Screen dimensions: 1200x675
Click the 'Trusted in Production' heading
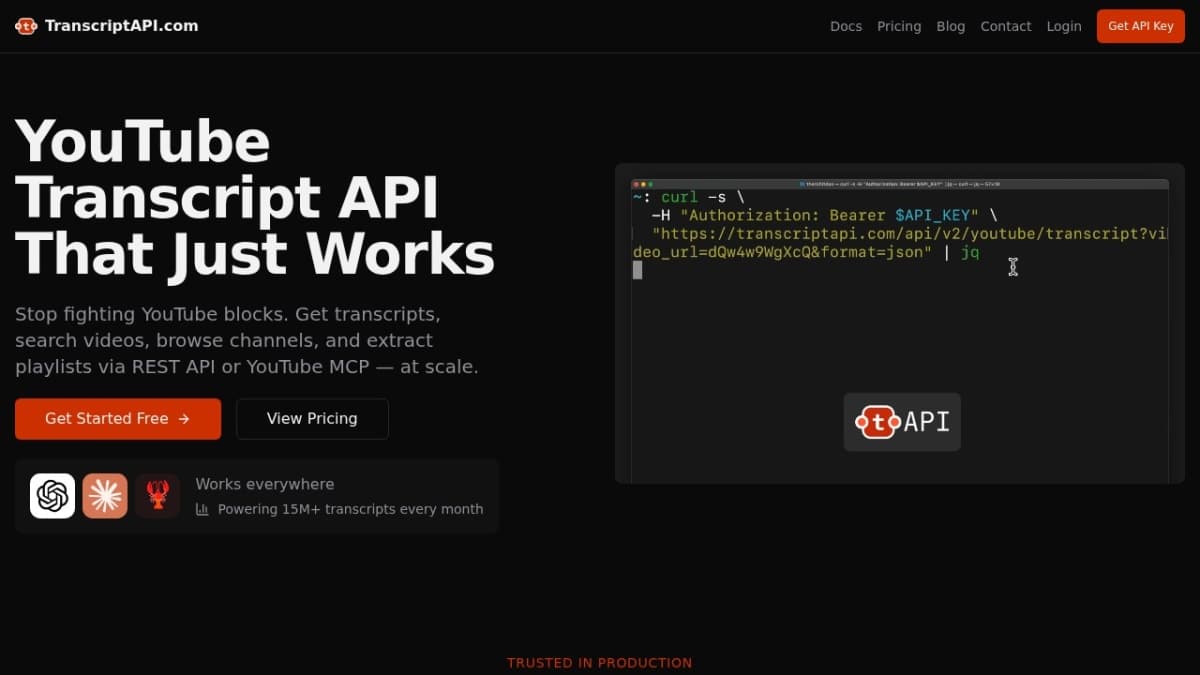click(599, 662)
